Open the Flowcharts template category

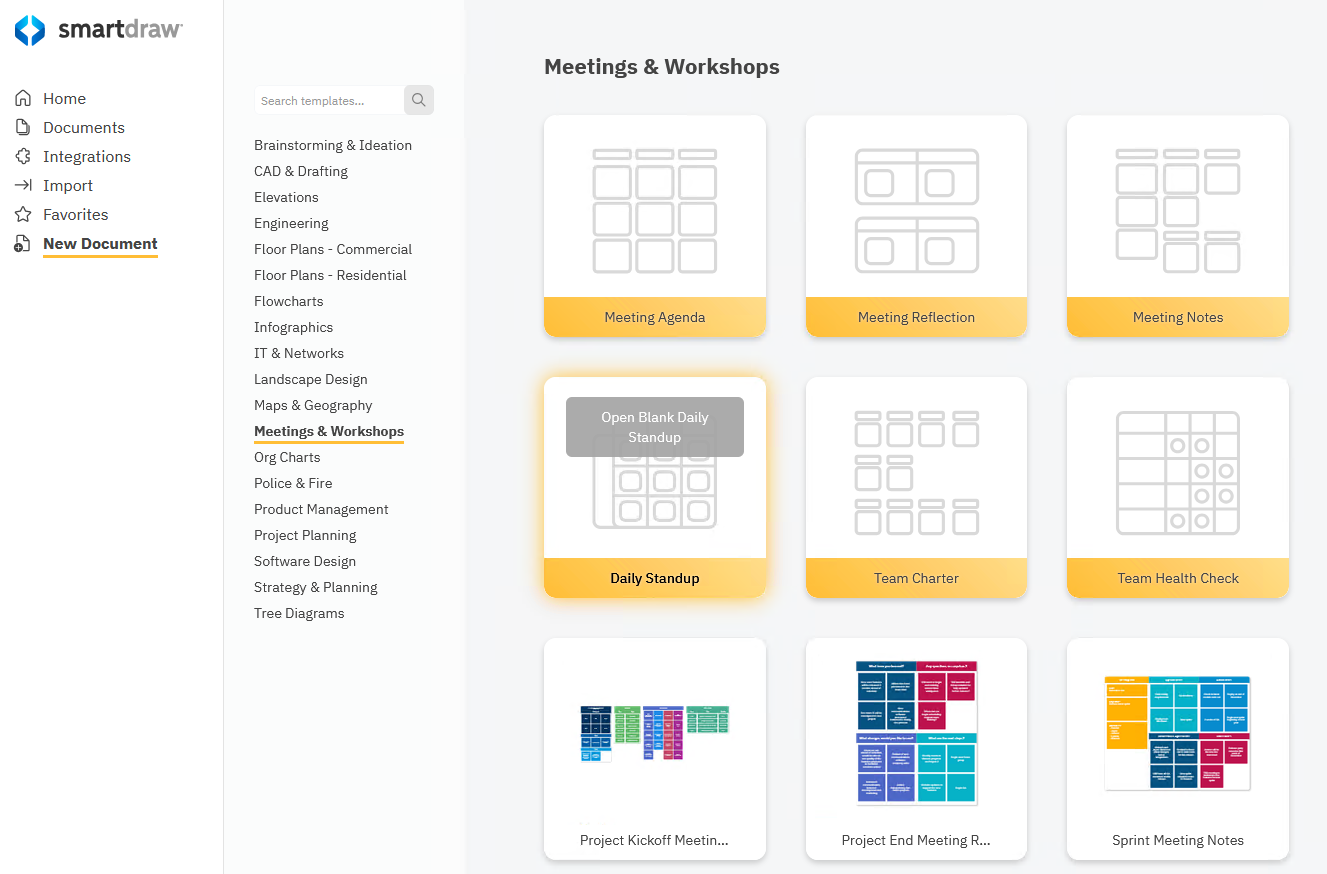click(x=288, y=301)
